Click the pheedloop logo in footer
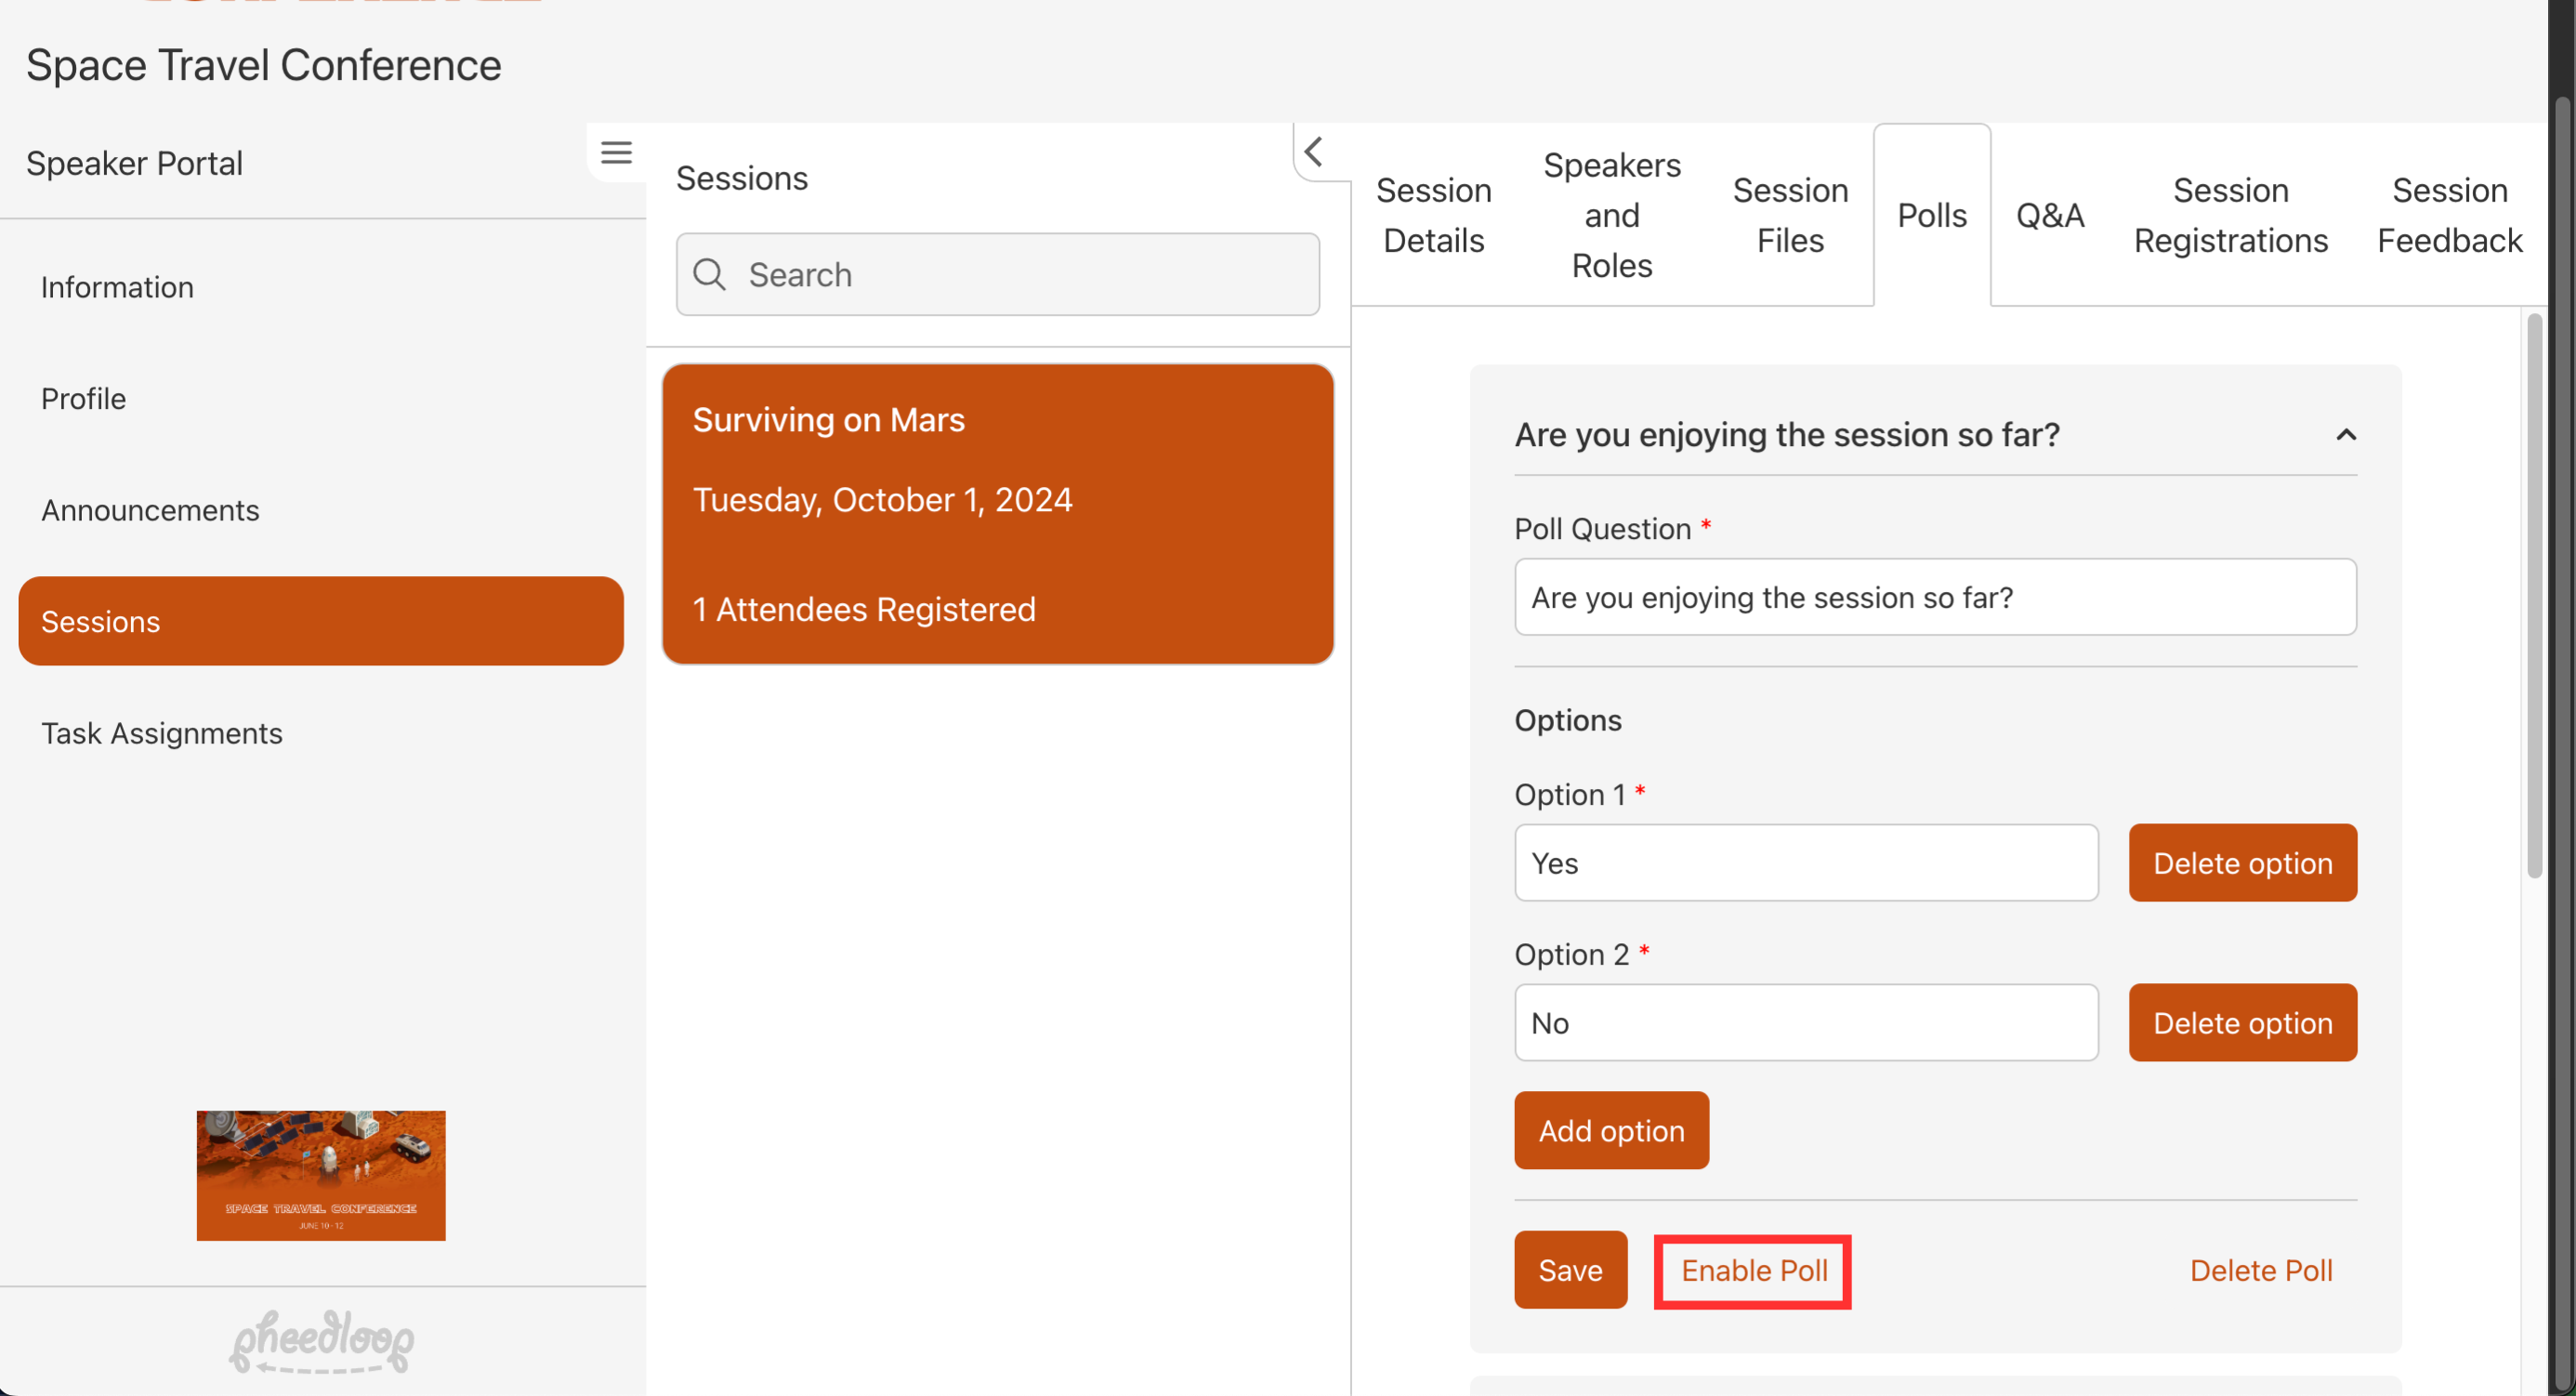This screenshot has height=1396, width=2576. 321,1340
